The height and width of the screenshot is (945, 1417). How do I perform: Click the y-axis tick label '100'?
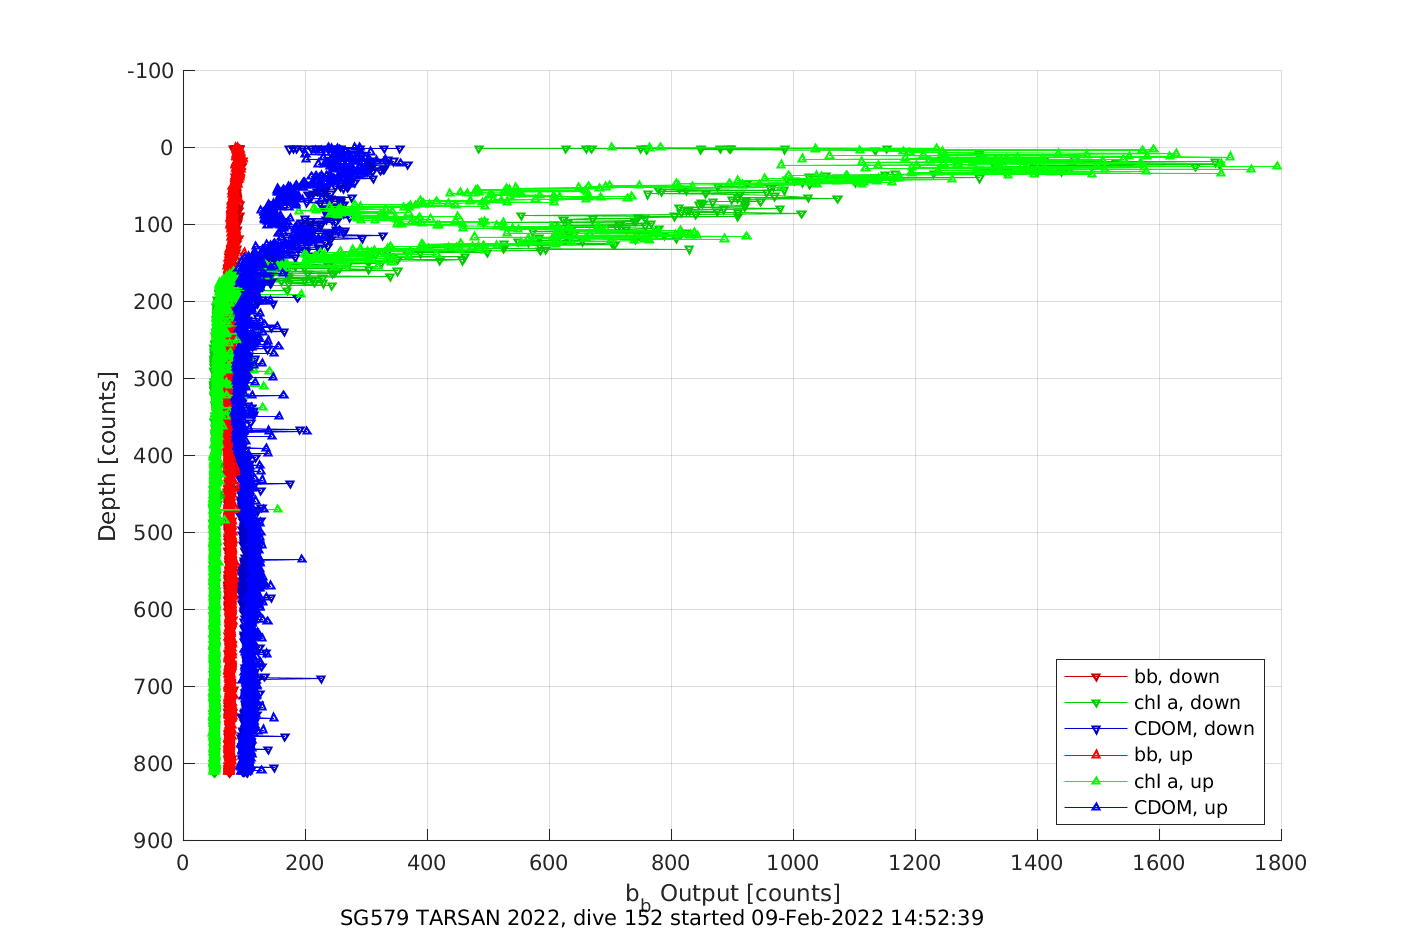click(x=154, y=225)
